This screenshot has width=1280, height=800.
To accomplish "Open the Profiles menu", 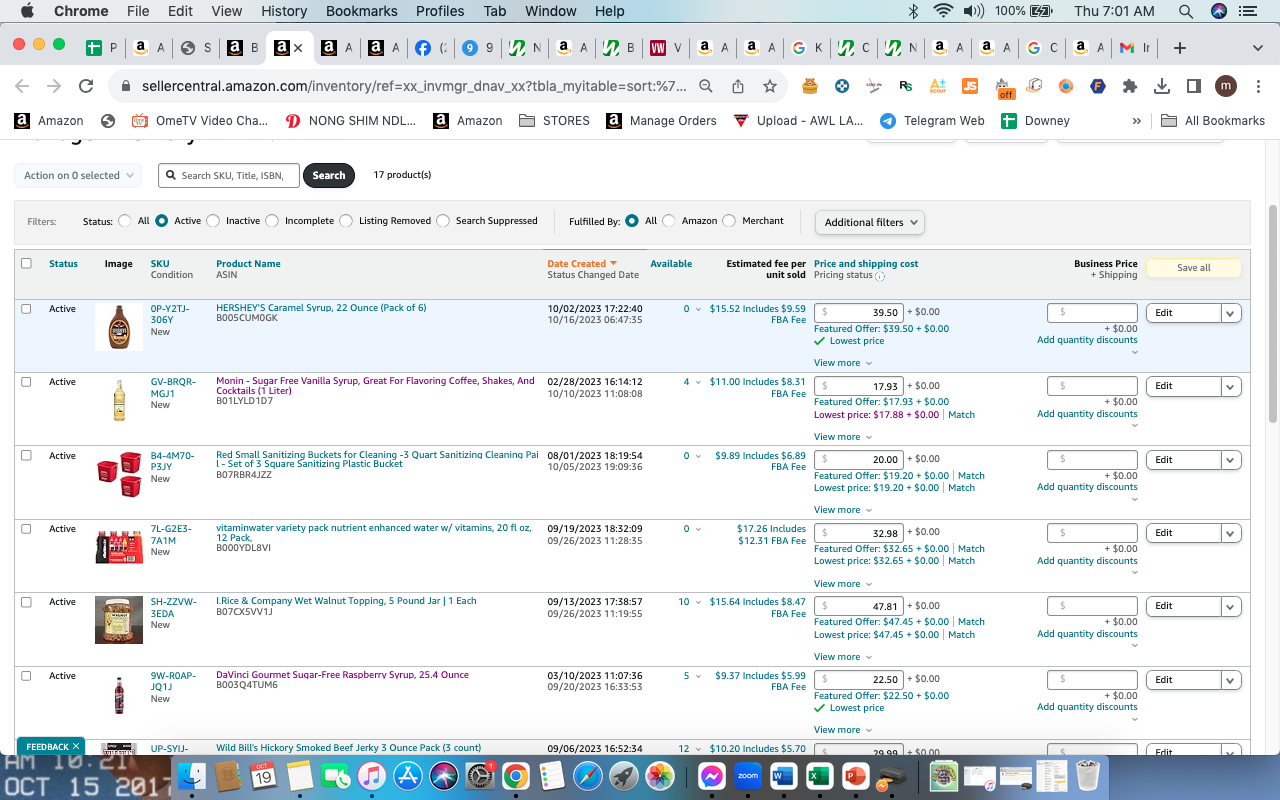I will coord(440,11).
